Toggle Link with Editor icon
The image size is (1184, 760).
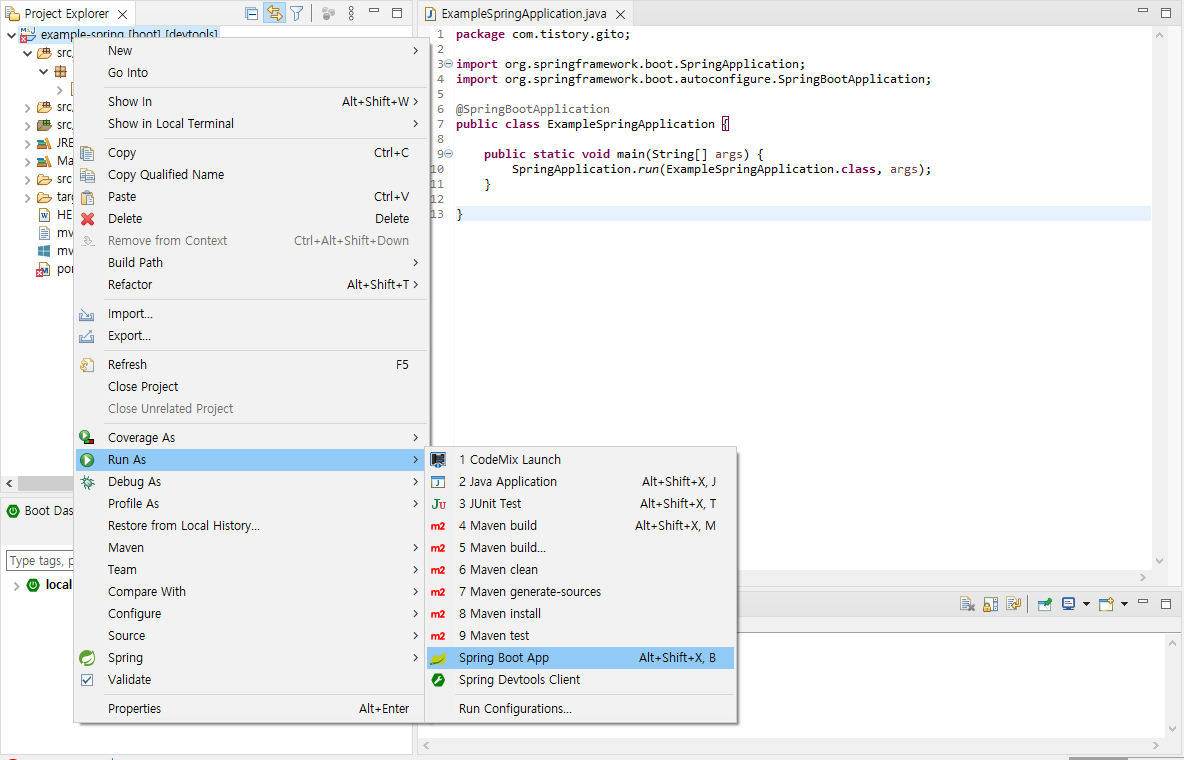point(274,14)
